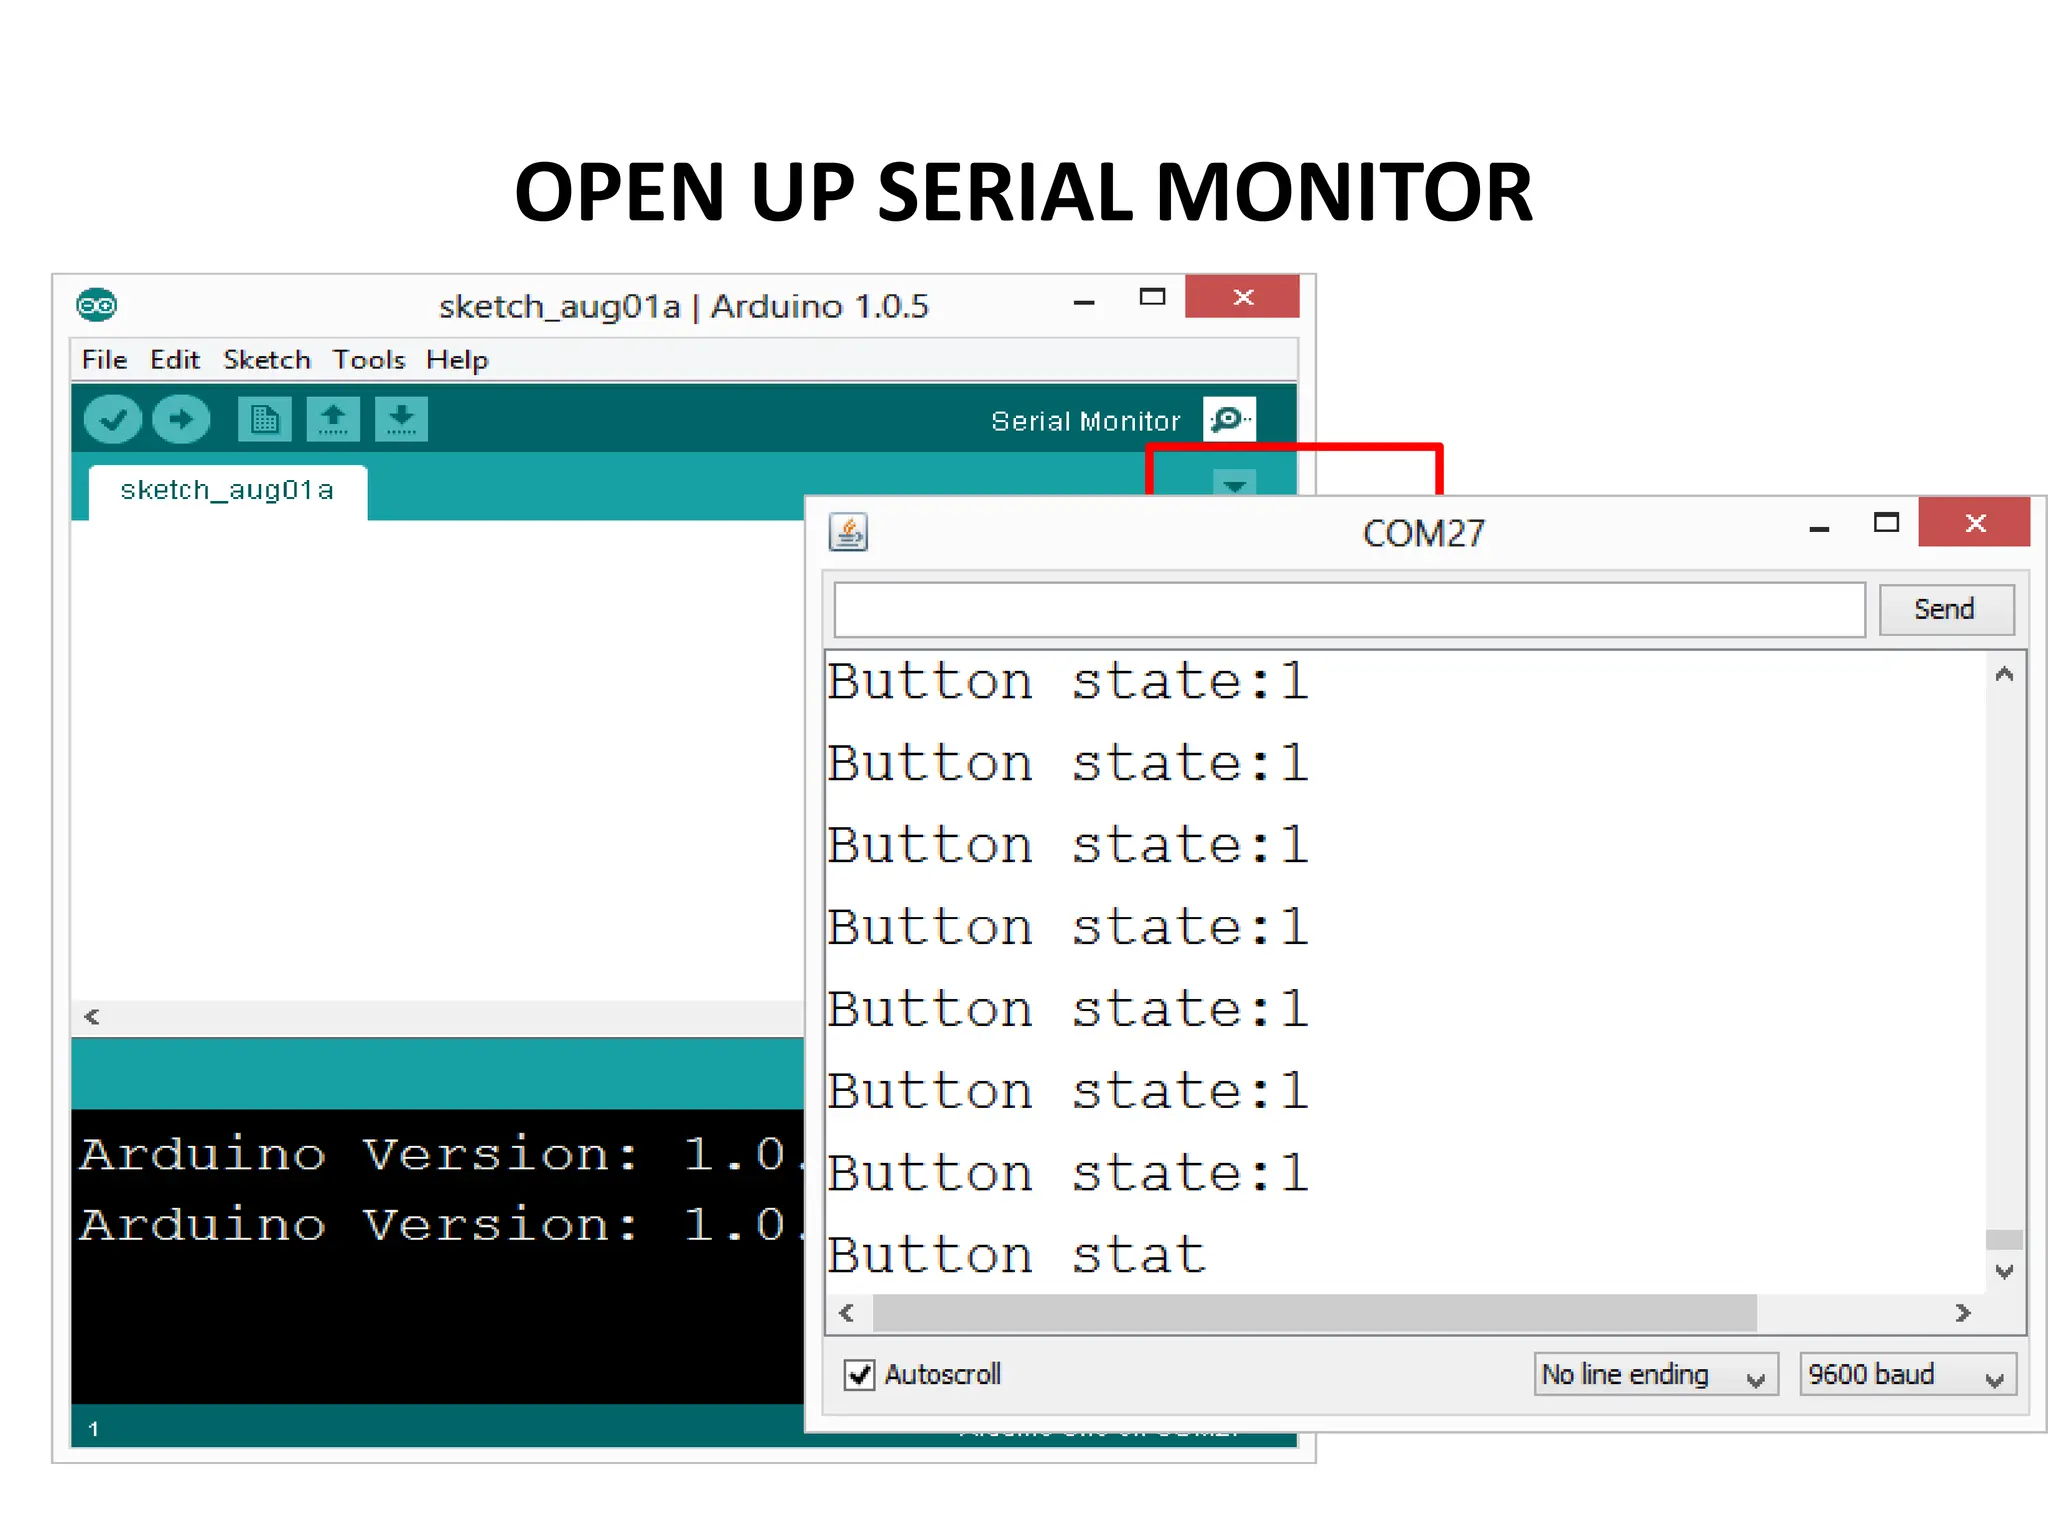Click the Arduino logo in title bar
This screenshot has height=1536, width=2048.
click(97, 304)
